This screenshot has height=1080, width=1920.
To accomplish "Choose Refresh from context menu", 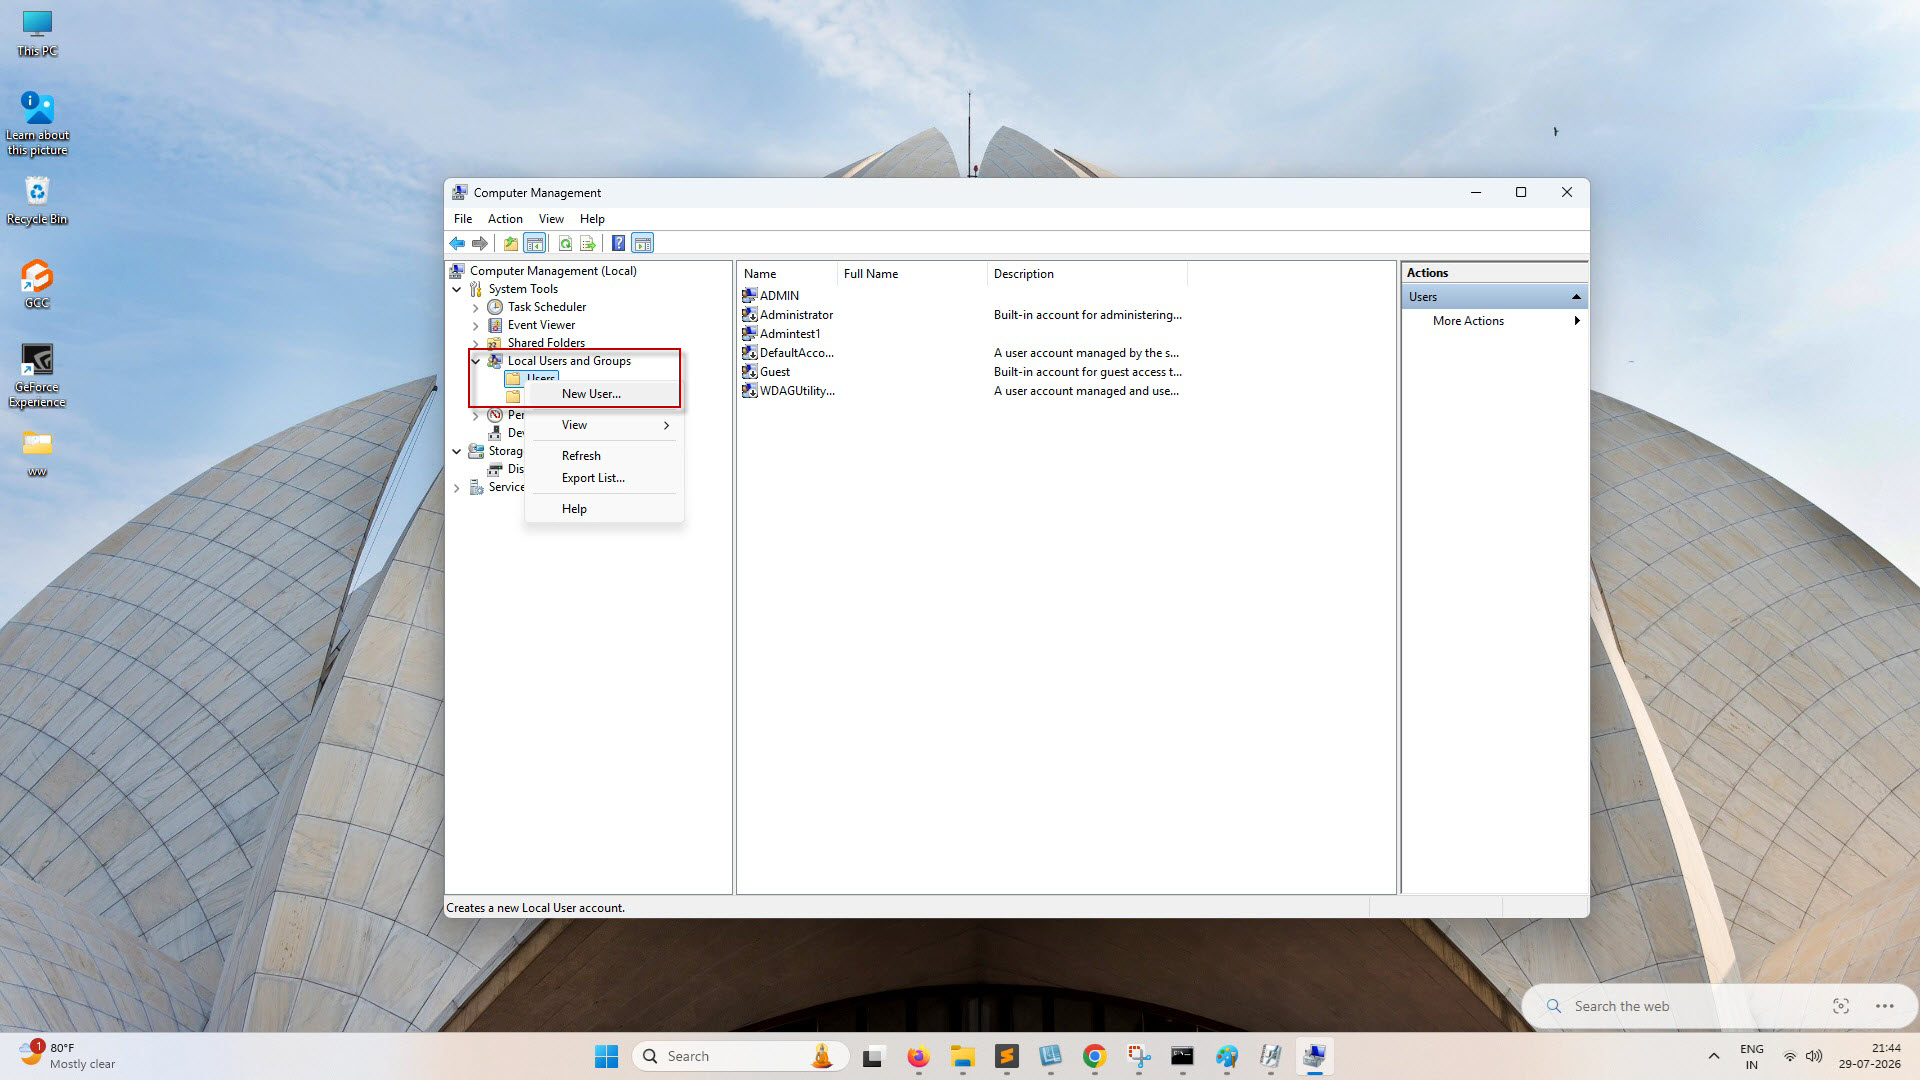I will (x=604, y=456).
